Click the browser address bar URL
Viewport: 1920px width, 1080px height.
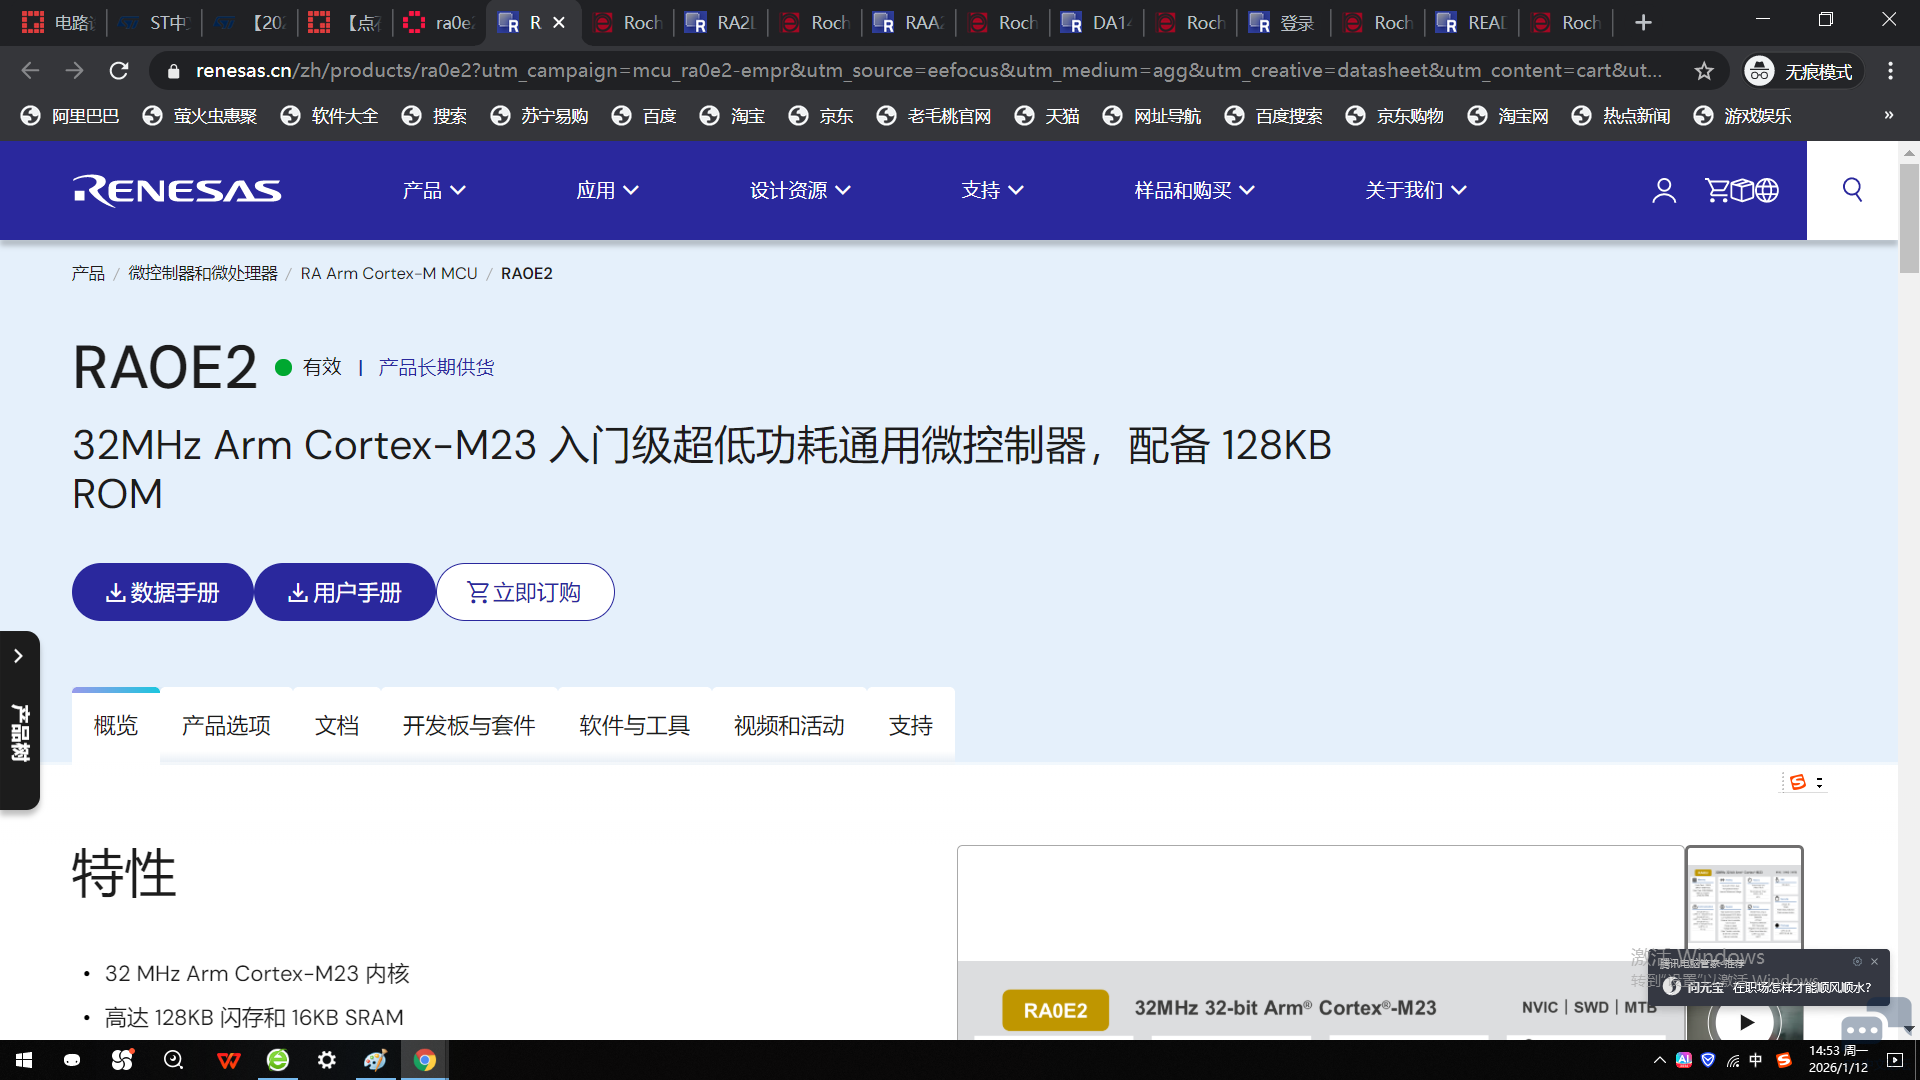928,71
